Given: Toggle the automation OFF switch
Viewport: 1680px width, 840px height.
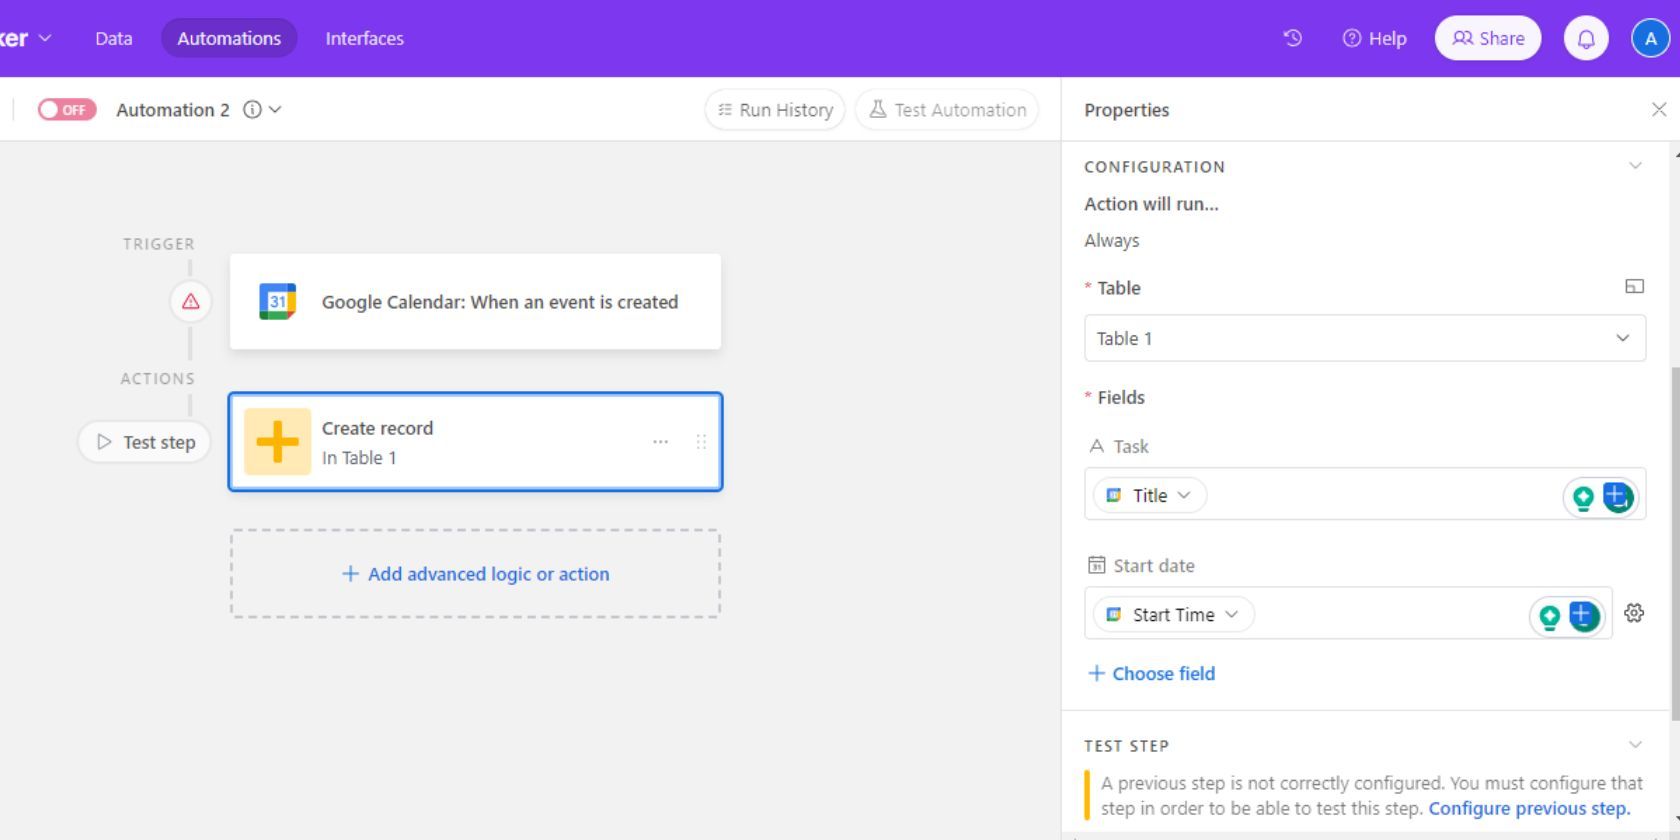Looking at the screenshot, I should [x=67, y=109].
